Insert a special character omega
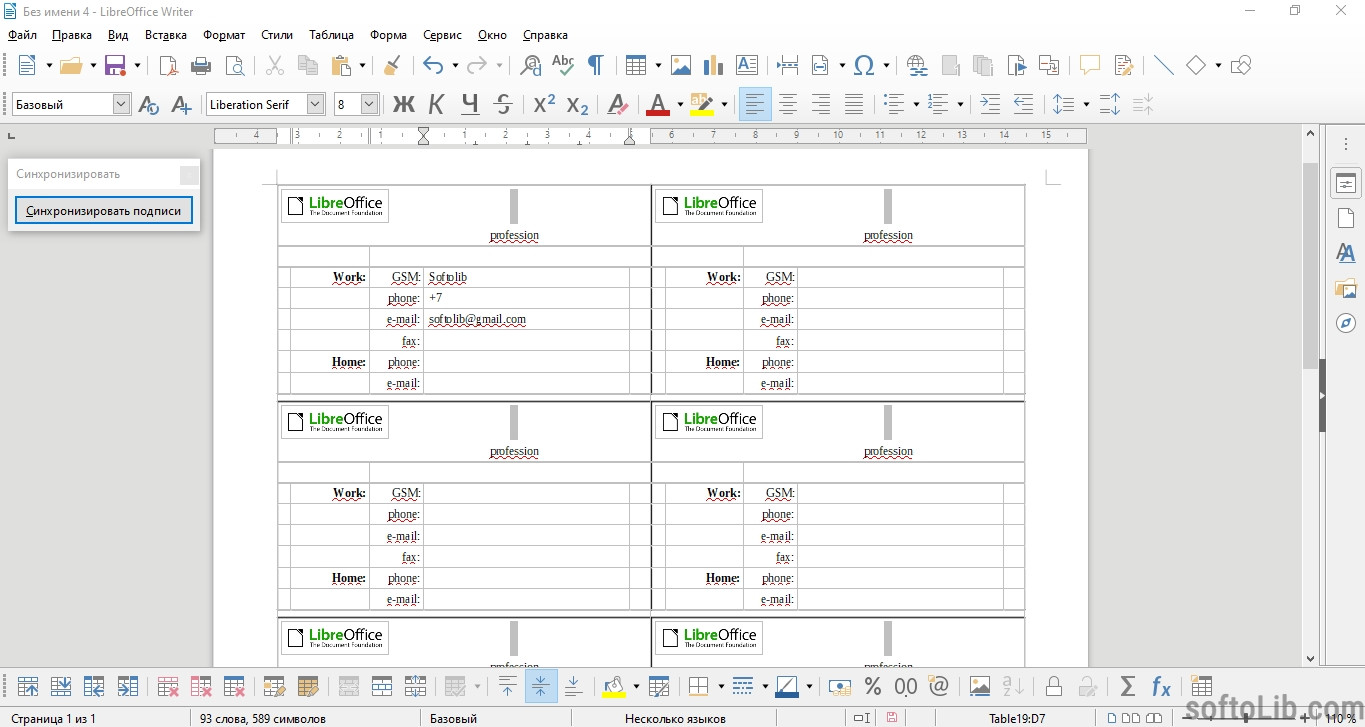Image resolution: width=1365 pixels, height=727 pixels. point(864,66)
